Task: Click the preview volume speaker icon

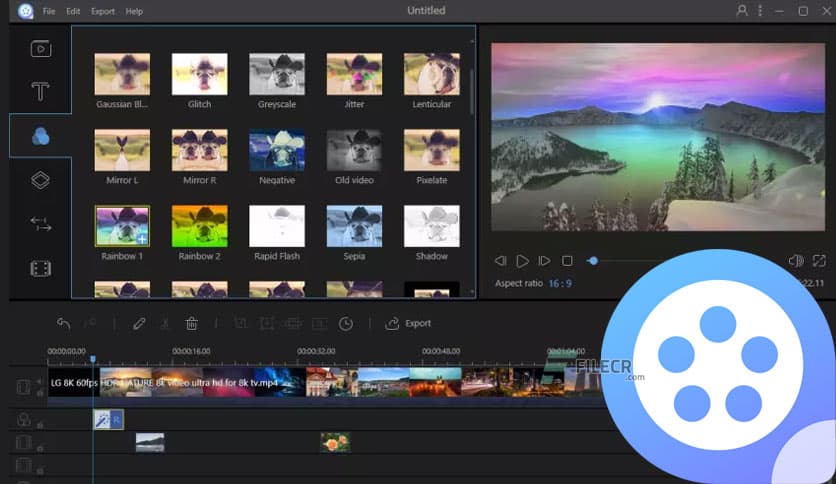Action: pos(796,261)
